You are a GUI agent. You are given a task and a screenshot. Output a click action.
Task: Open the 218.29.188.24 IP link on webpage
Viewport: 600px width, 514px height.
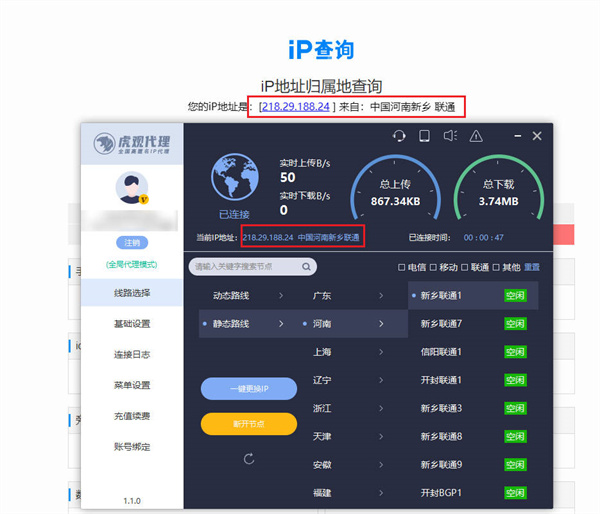point(296,106)
